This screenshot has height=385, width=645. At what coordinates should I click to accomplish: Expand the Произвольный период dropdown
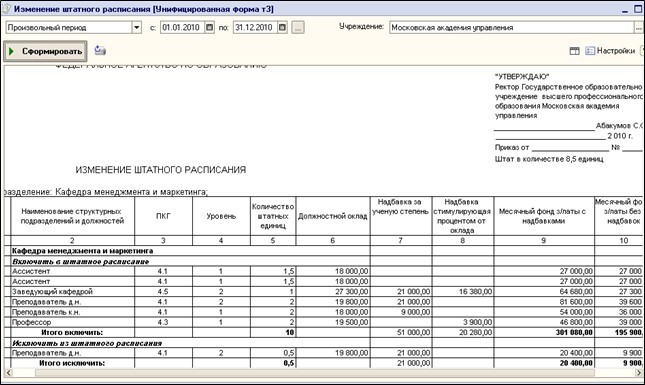point(137,28)
